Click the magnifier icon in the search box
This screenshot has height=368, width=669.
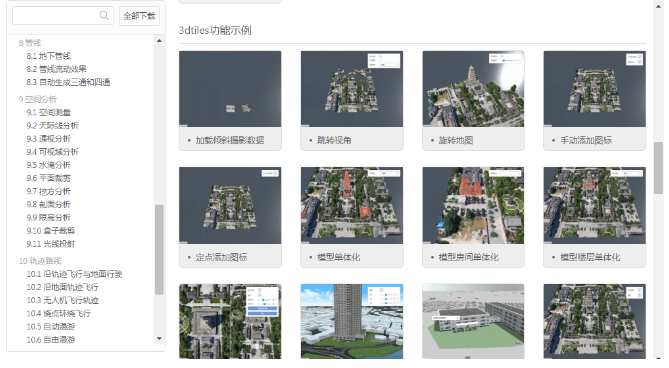104,15
